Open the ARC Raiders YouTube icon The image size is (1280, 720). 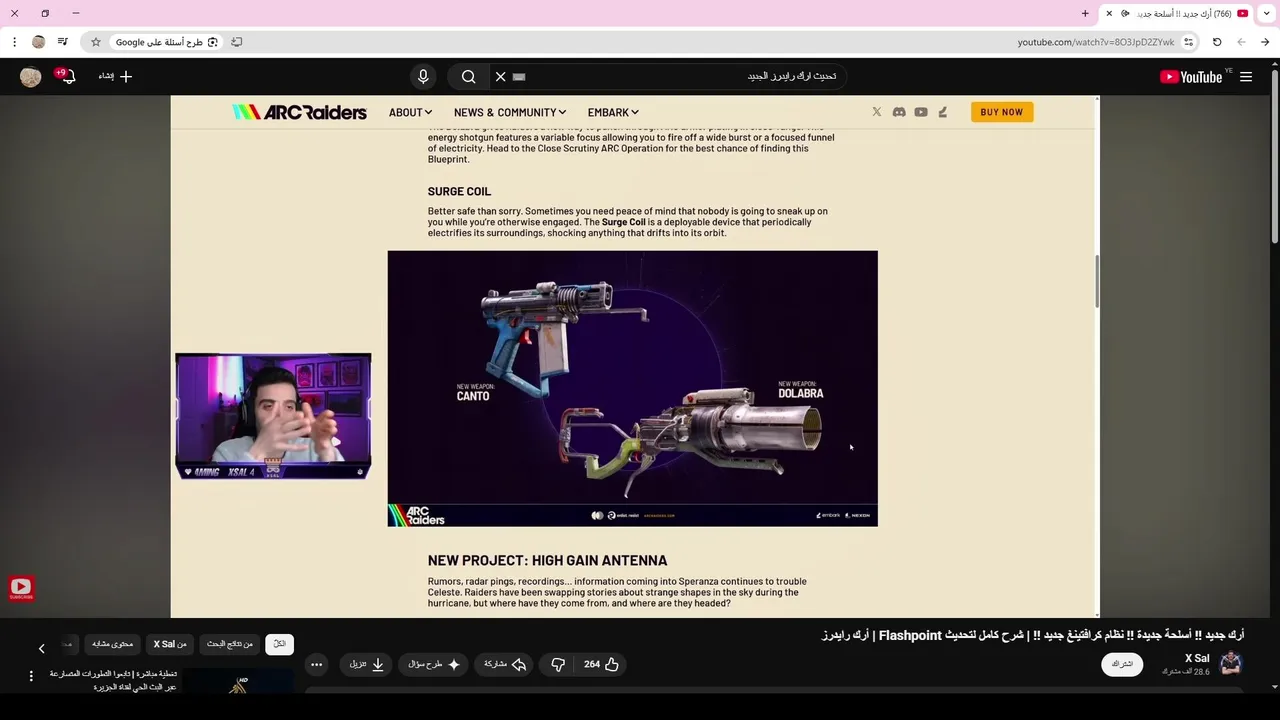coord(921,112)
